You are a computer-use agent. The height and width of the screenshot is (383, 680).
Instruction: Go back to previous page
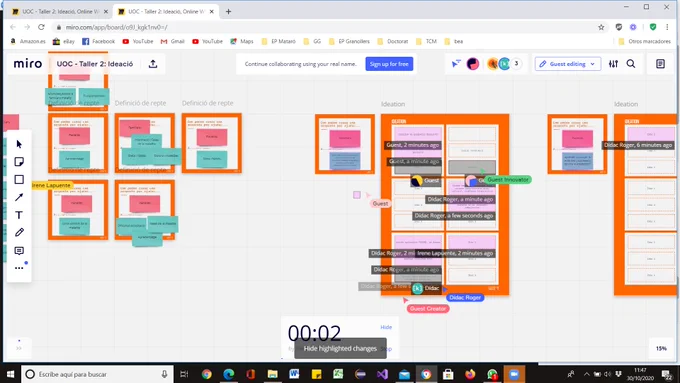(x=13, y=27)
